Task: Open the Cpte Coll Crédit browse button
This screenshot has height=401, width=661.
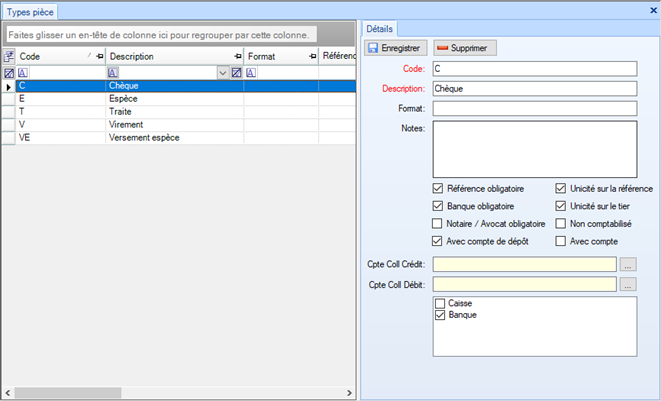Action: [x=628, y=265]
